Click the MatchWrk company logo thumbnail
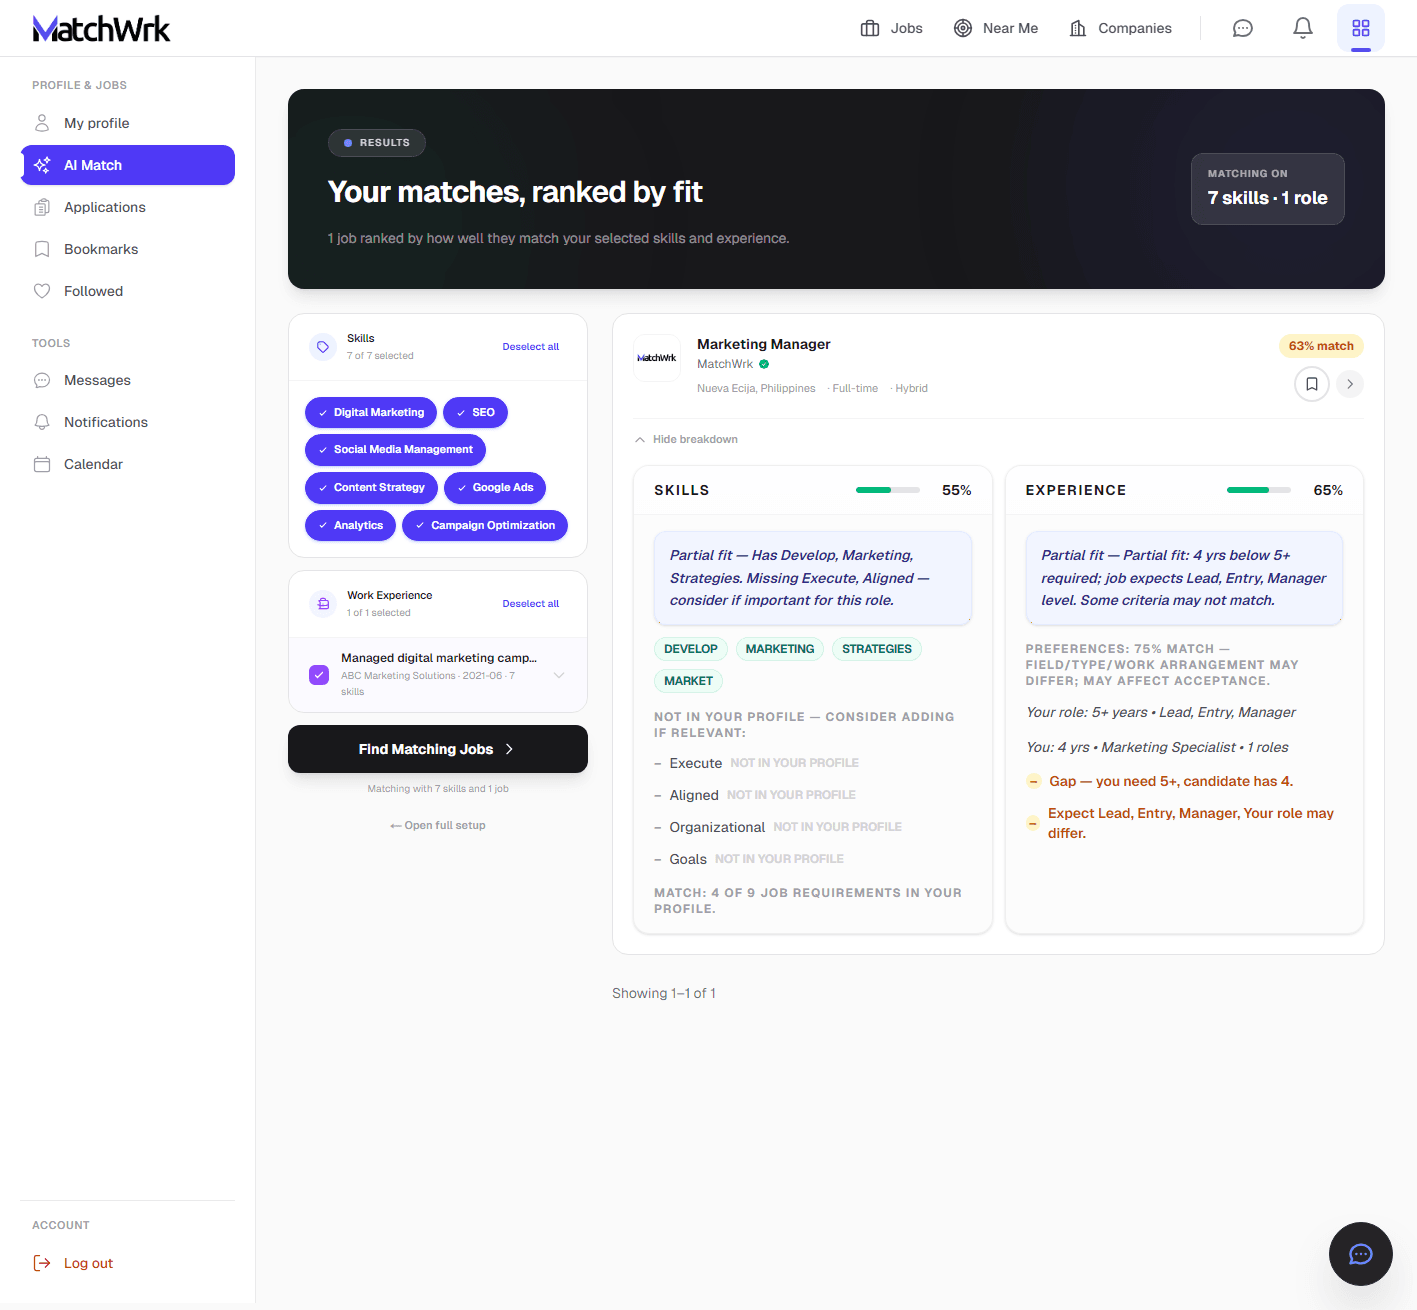The width and height of the screenshot is (1417, 1310). coord(657,358)
